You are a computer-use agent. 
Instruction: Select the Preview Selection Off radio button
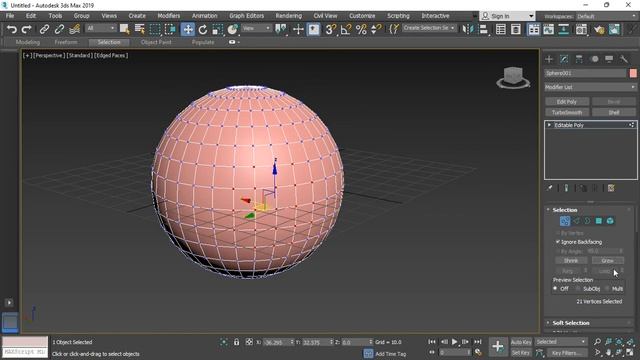[x=555, y=289]
